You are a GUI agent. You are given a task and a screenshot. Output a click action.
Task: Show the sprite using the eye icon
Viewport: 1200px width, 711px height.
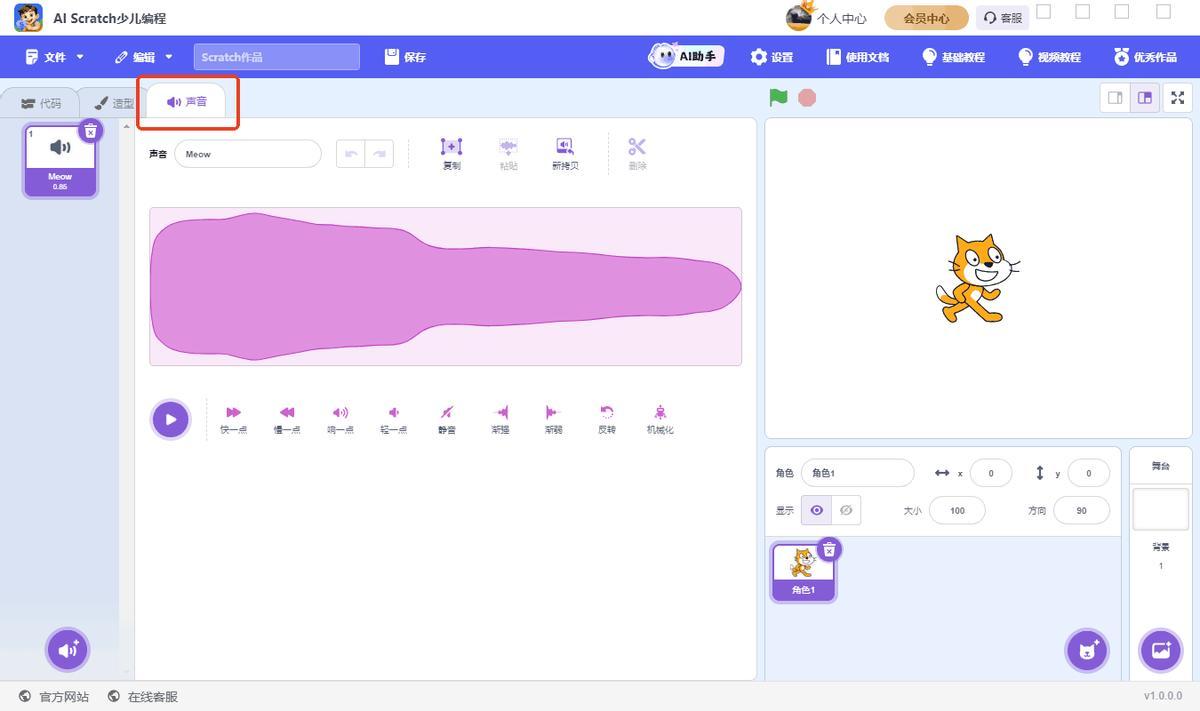pyautogui.click(x=817, y=510)
